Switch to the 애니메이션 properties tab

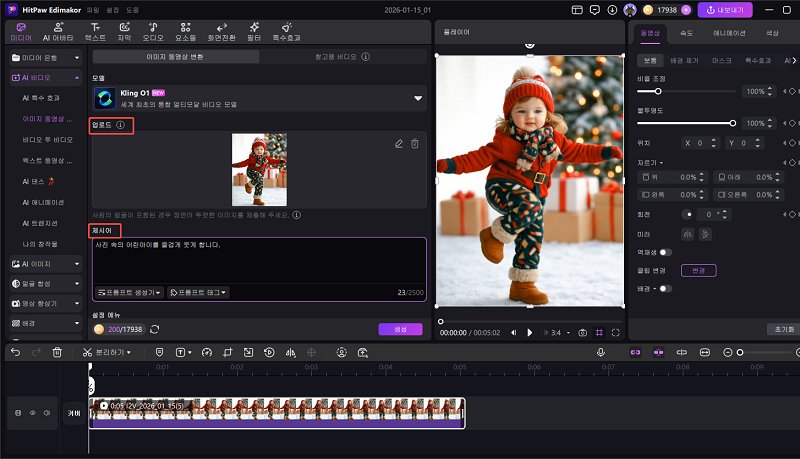[727, 33]
